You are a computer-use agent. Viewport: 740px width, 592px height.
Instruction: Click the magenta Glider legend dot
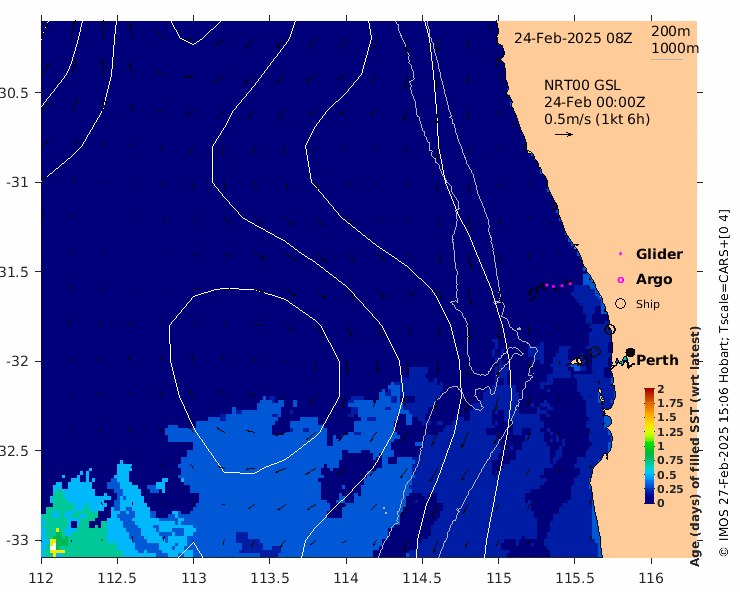(x=620, y=254)
